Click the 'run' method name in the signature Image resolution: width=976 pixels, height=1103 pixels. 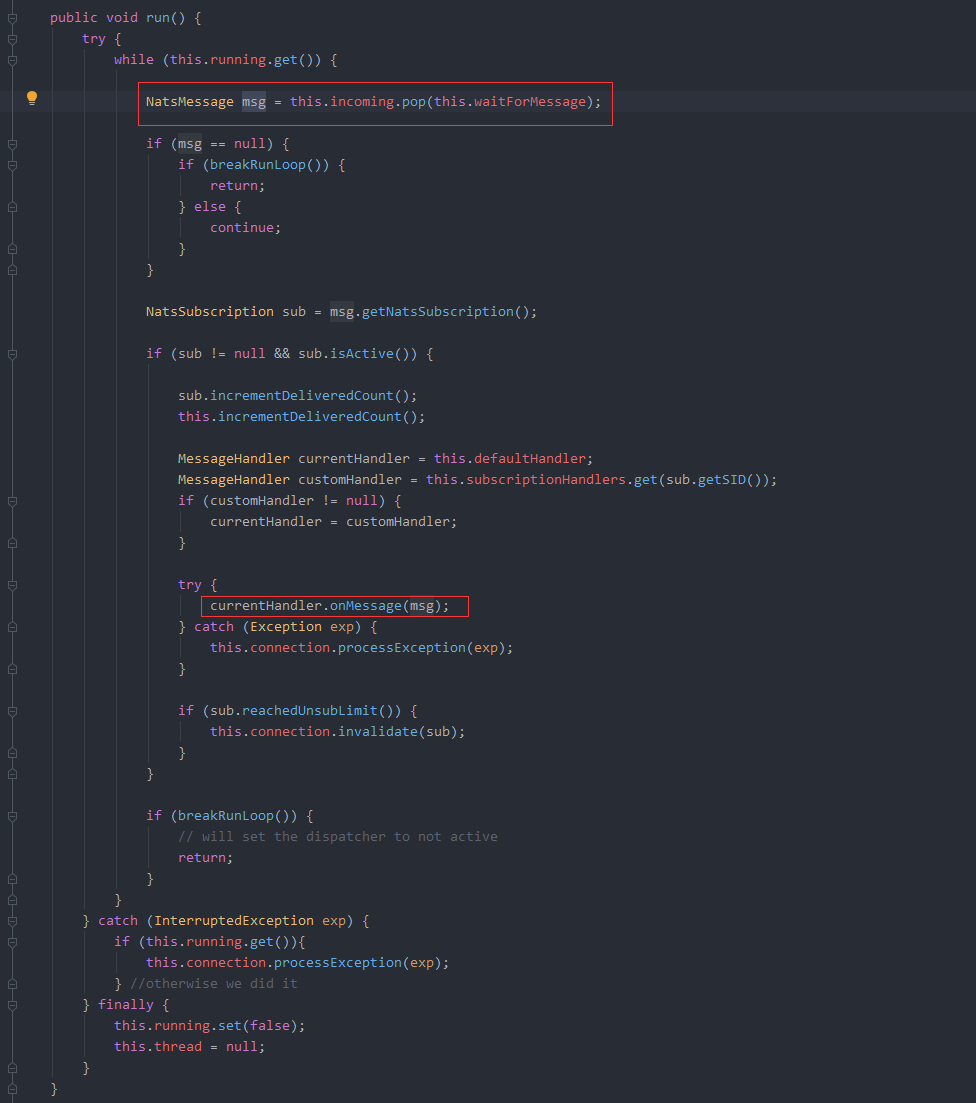click(158, 18)
